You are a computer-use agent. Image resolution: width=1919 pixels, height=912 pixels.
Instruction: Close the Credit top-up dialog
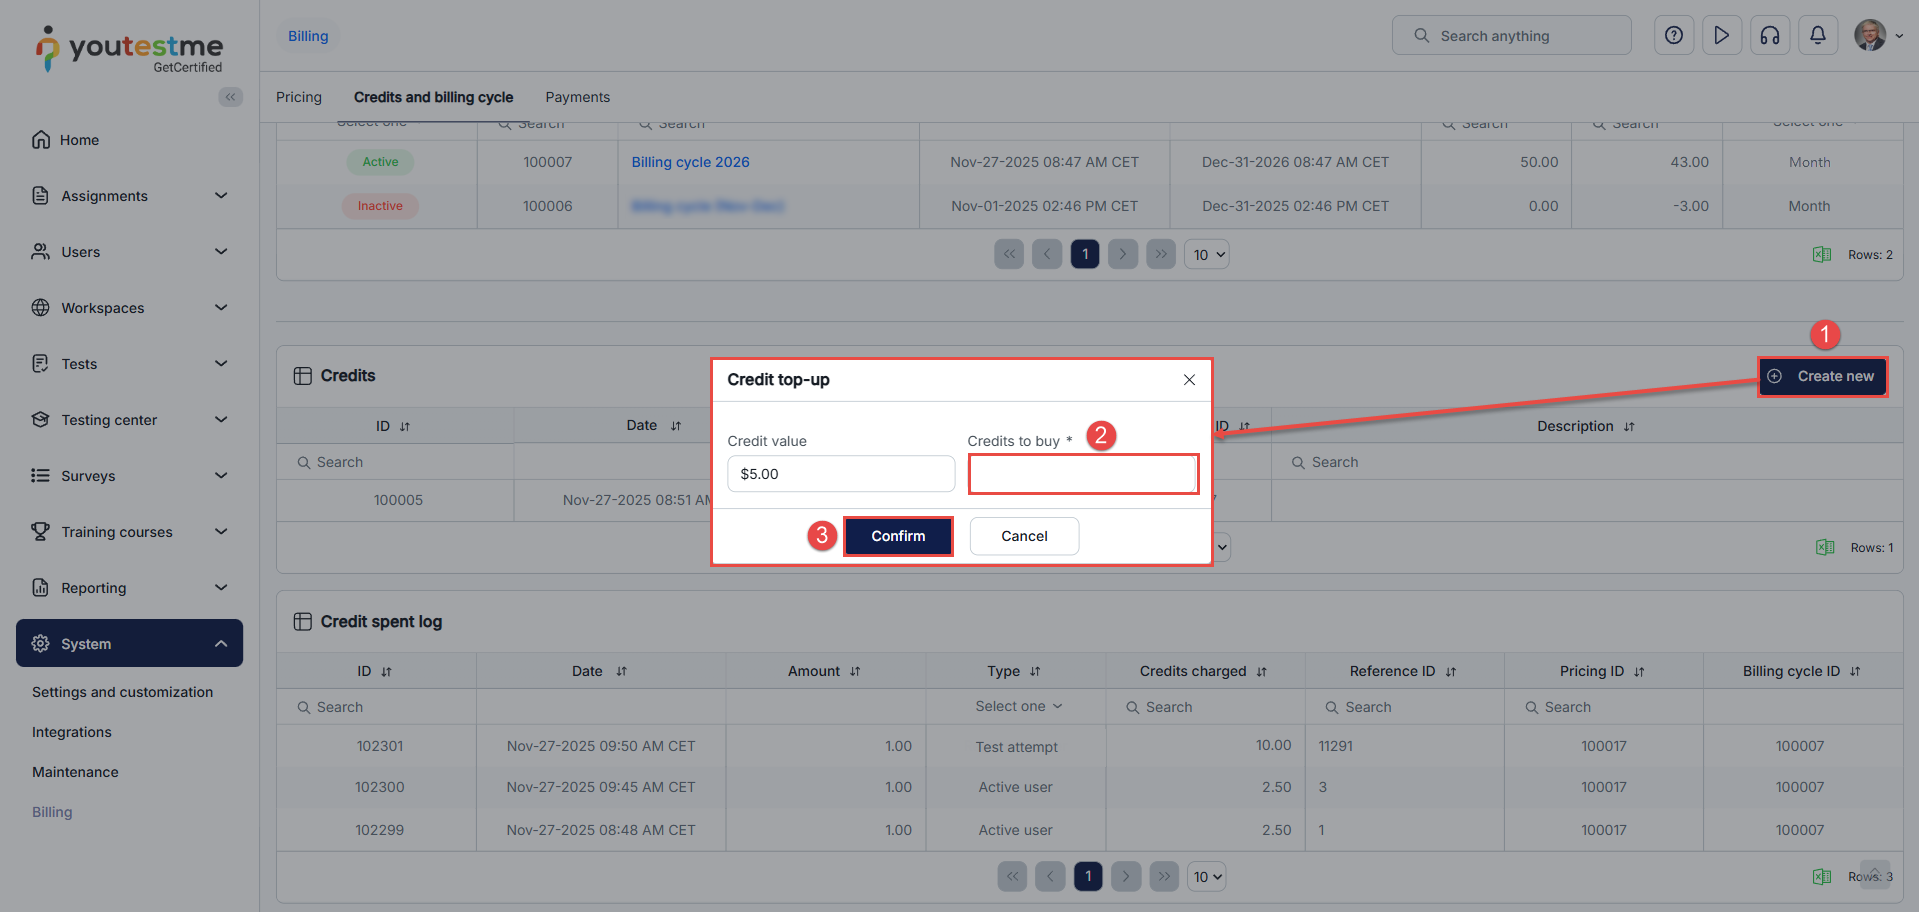[x=1189, y=380]
